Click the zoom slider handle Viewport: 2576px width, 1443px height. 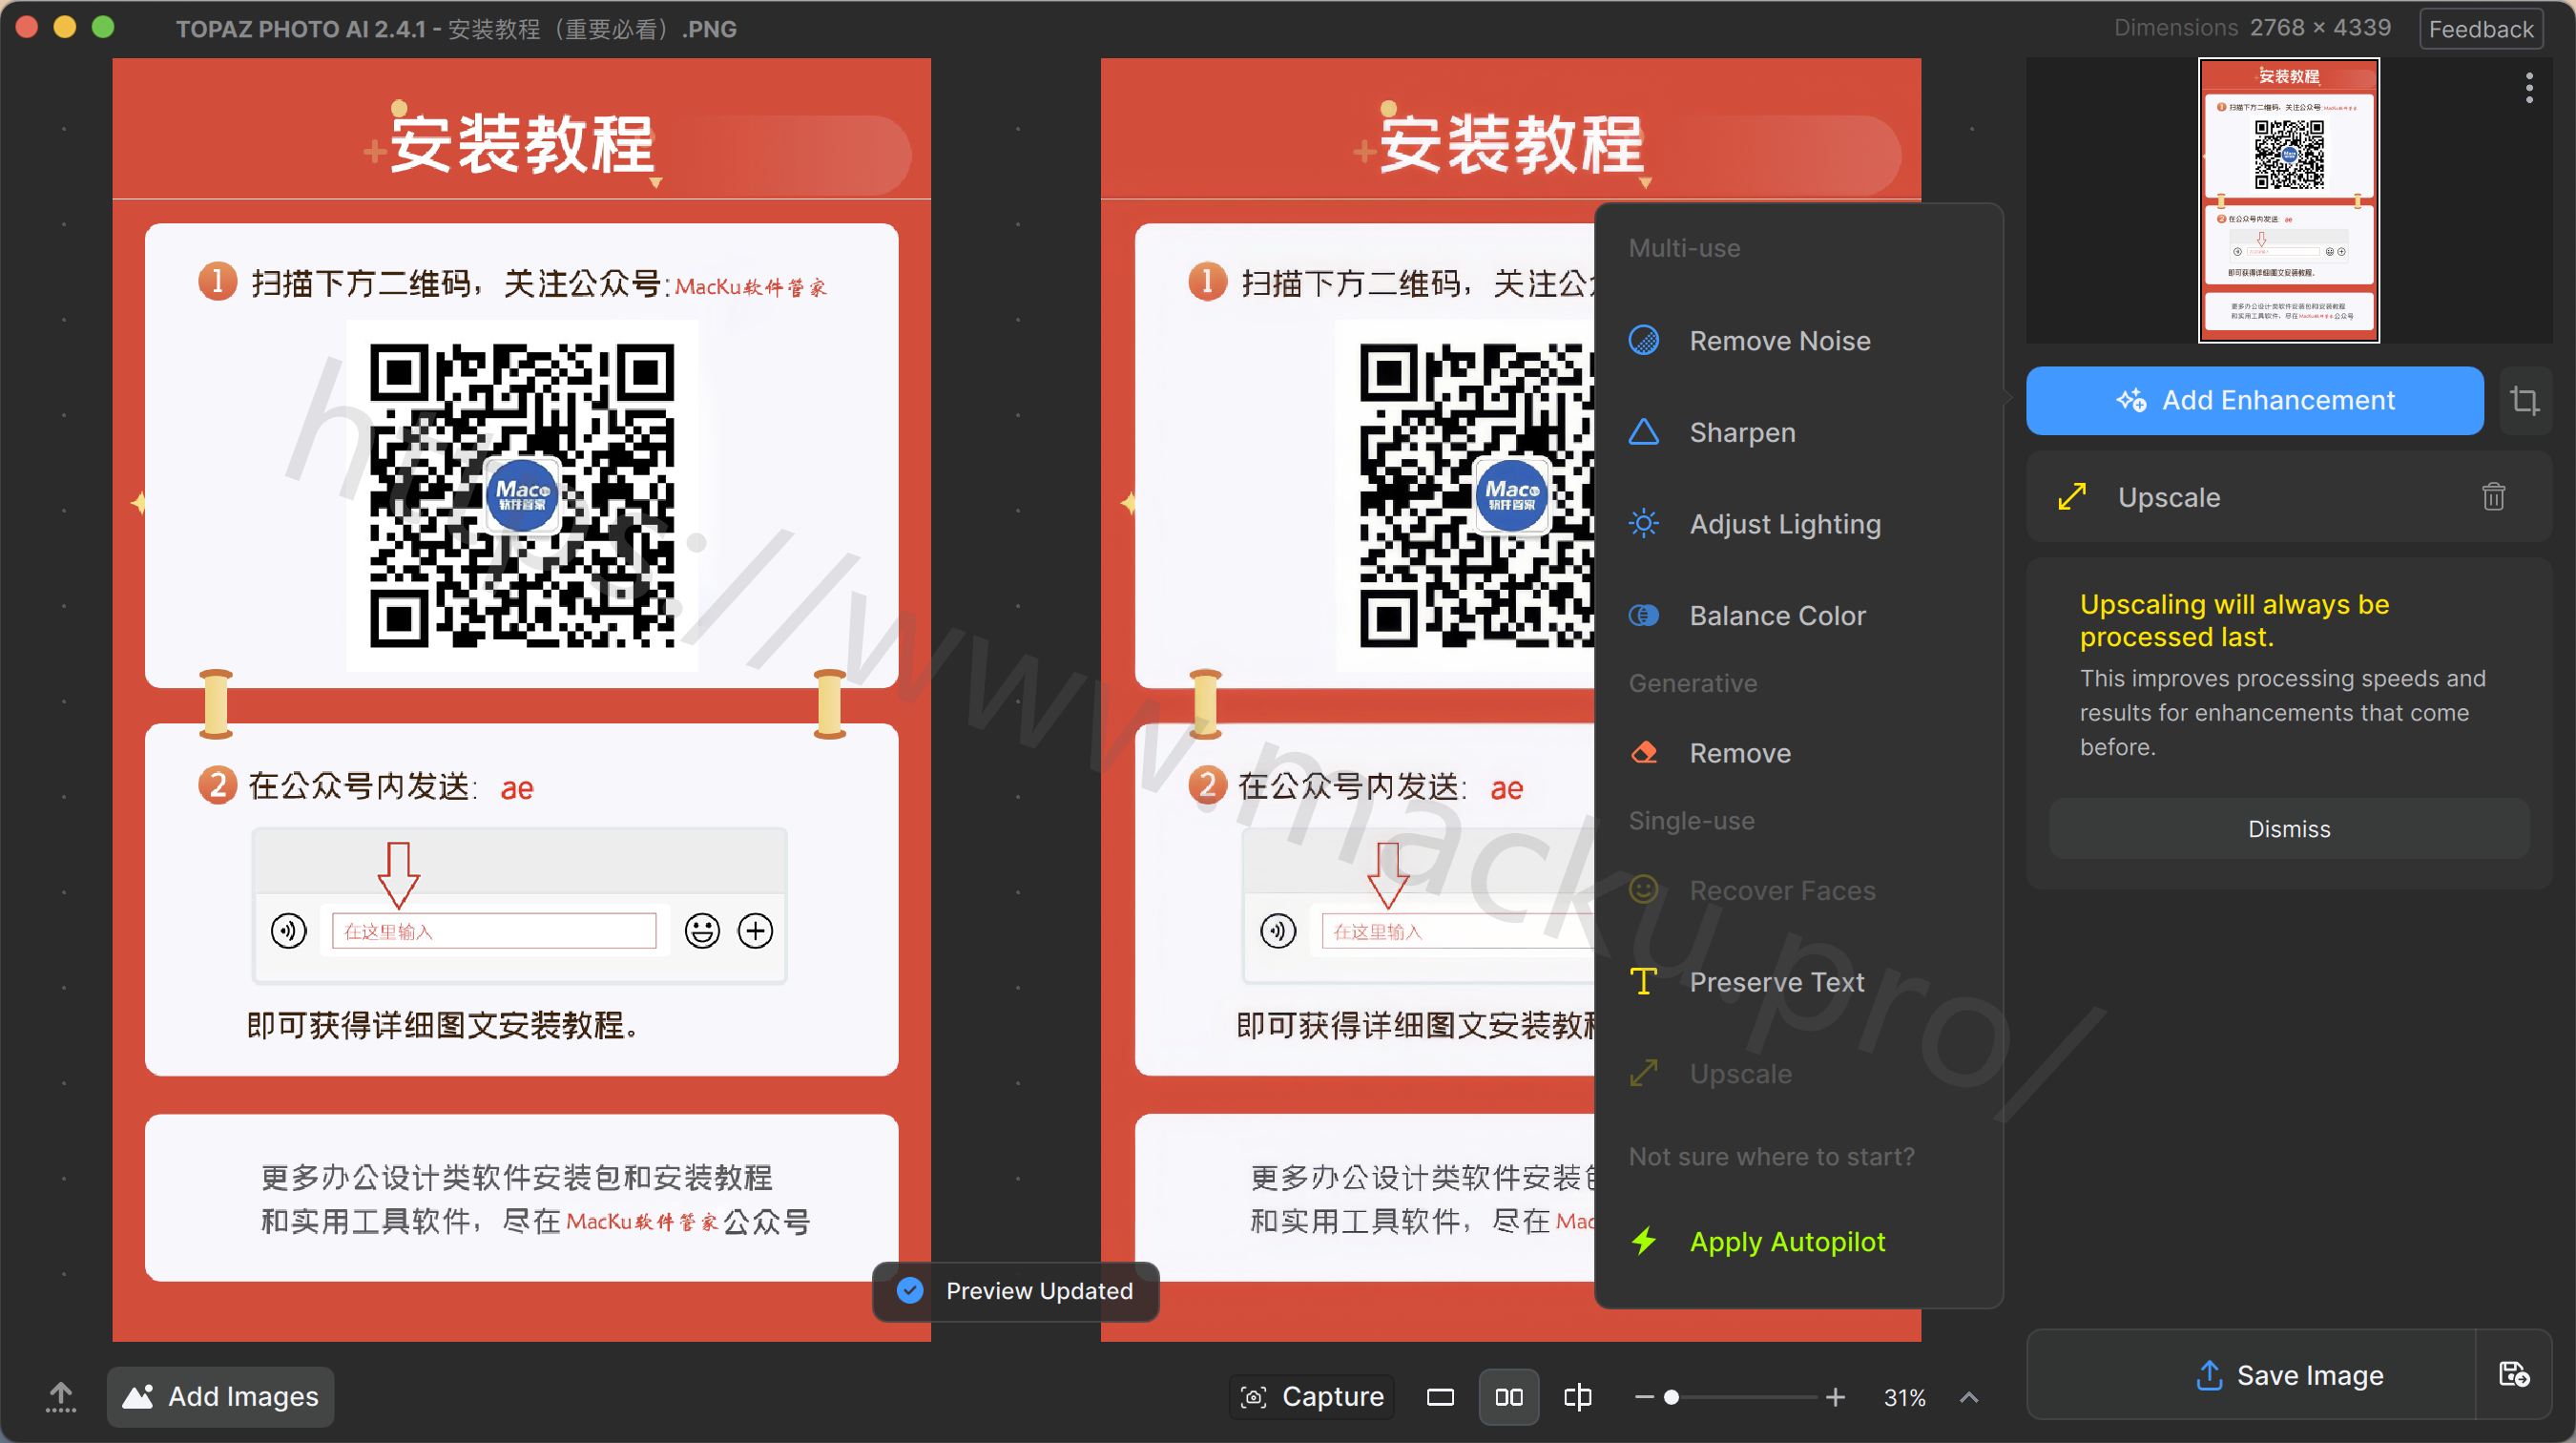pos(1671,1396)
